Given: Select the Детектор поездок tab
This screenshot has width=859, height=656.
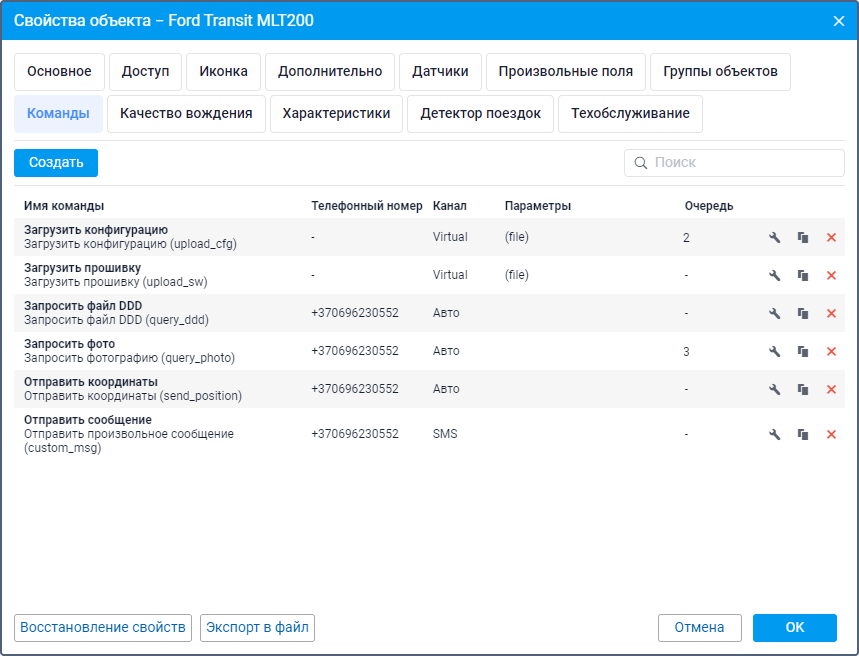Looking at the screenshot, I should pyautogui.click(x=480, y=114).
